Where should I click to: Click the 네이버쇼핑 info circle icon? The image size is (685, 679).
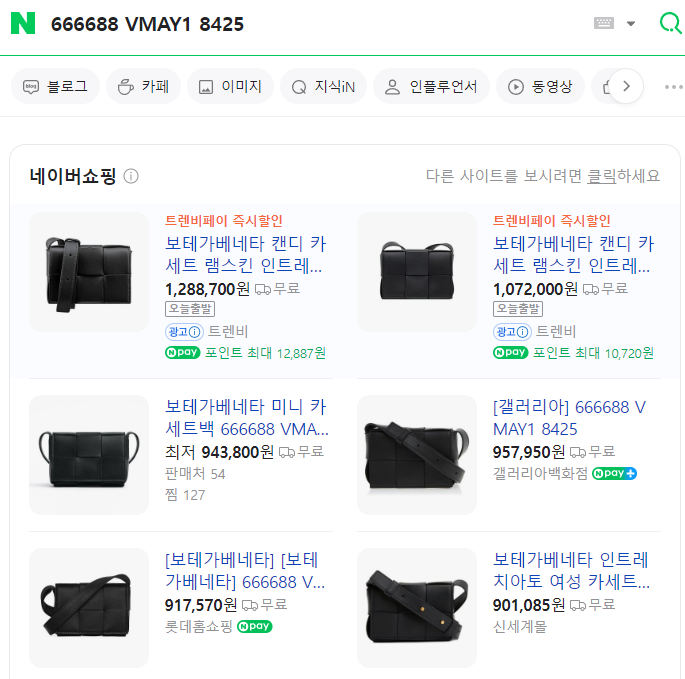(x=131, y=176)
